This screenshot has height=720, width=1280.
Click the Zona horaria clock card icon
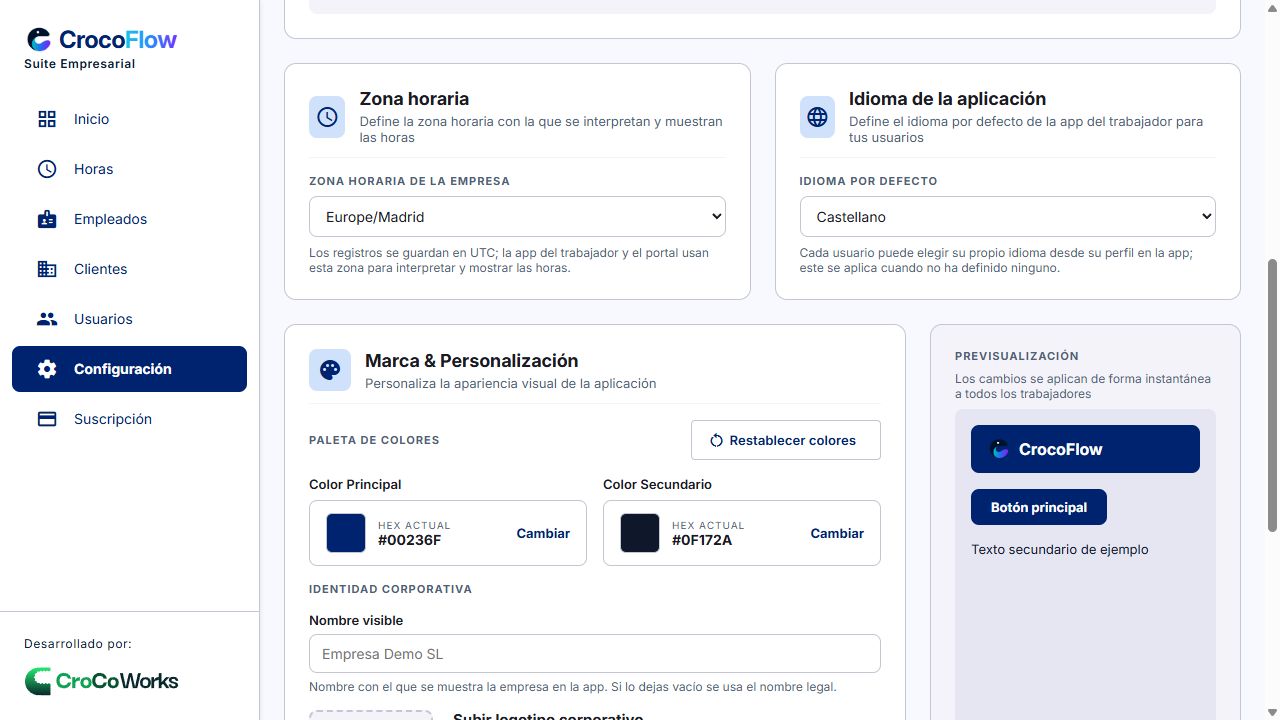coord(327,117)
